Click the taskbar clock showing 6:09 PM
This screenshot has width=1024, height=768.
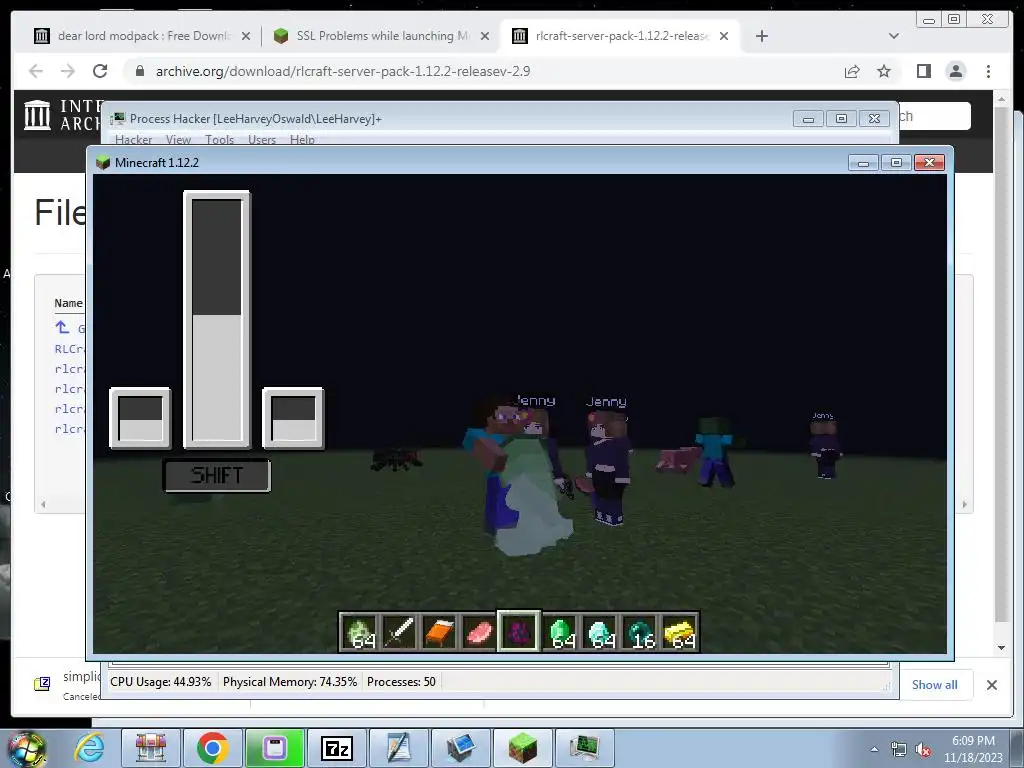click(973, 749)
